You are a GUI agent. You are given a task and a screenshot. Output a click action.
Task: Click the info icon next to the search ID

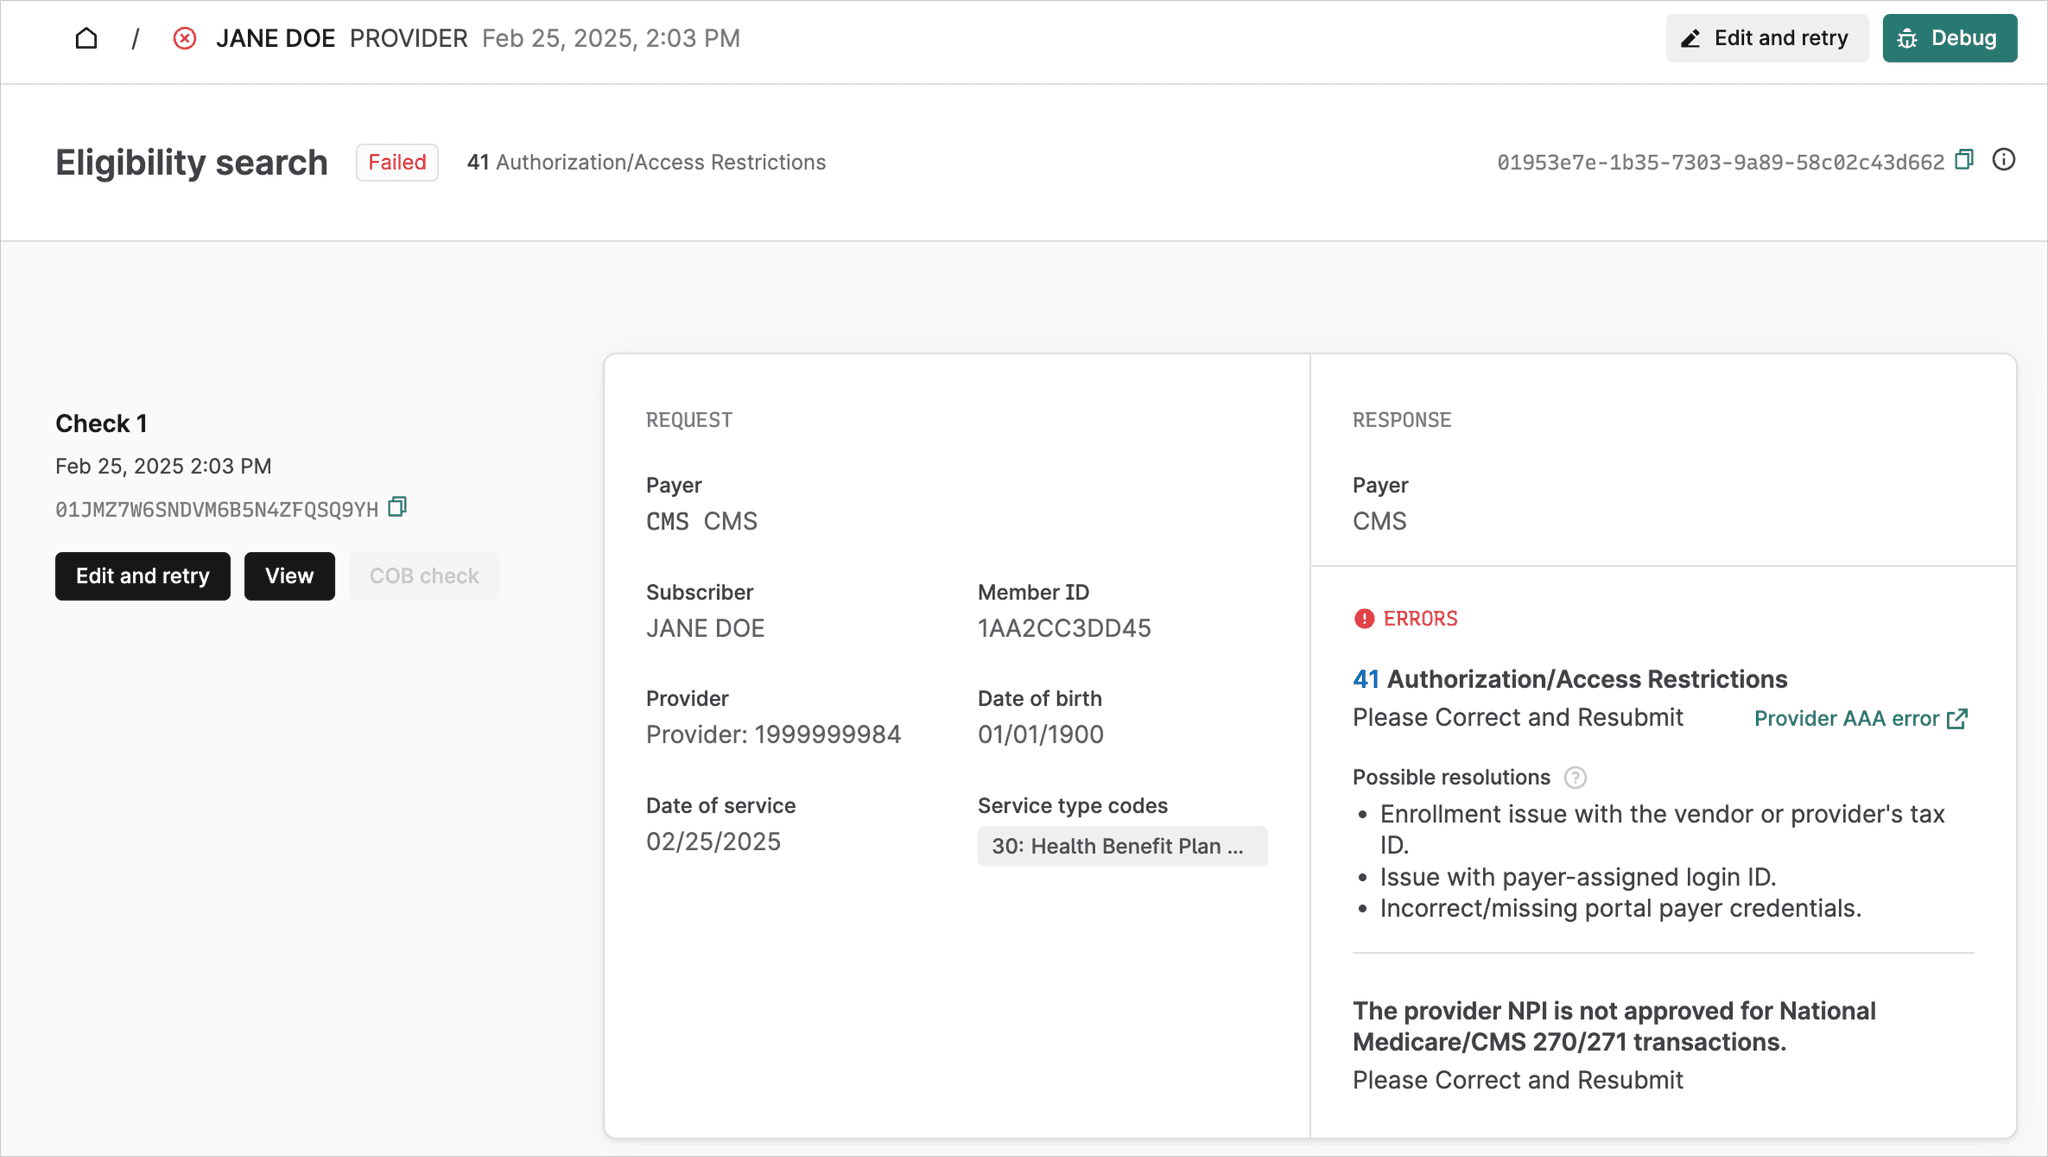[x=2004, y=160]
